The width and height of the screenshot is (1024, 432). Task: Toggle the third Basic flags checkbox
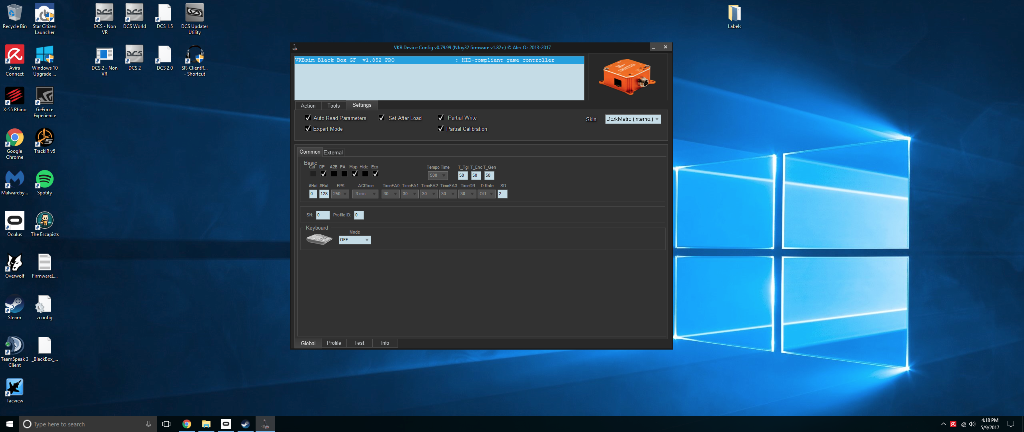334,174
